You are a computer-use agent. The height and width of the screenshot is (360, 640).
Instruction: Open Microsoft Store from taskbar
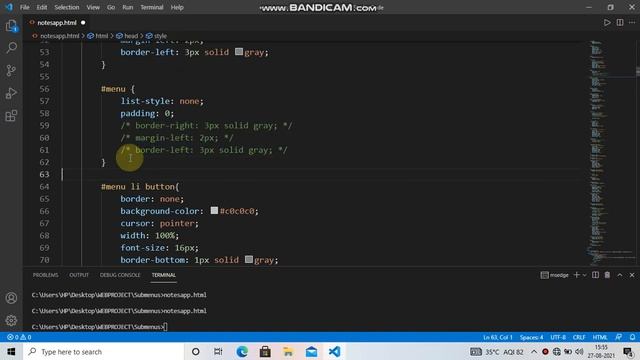click(x=265, y=351)
